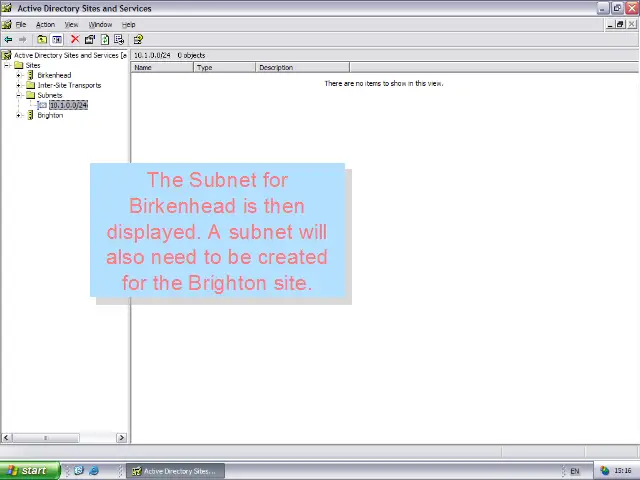
Task: Open the View menu
Action: click(71, 24)
